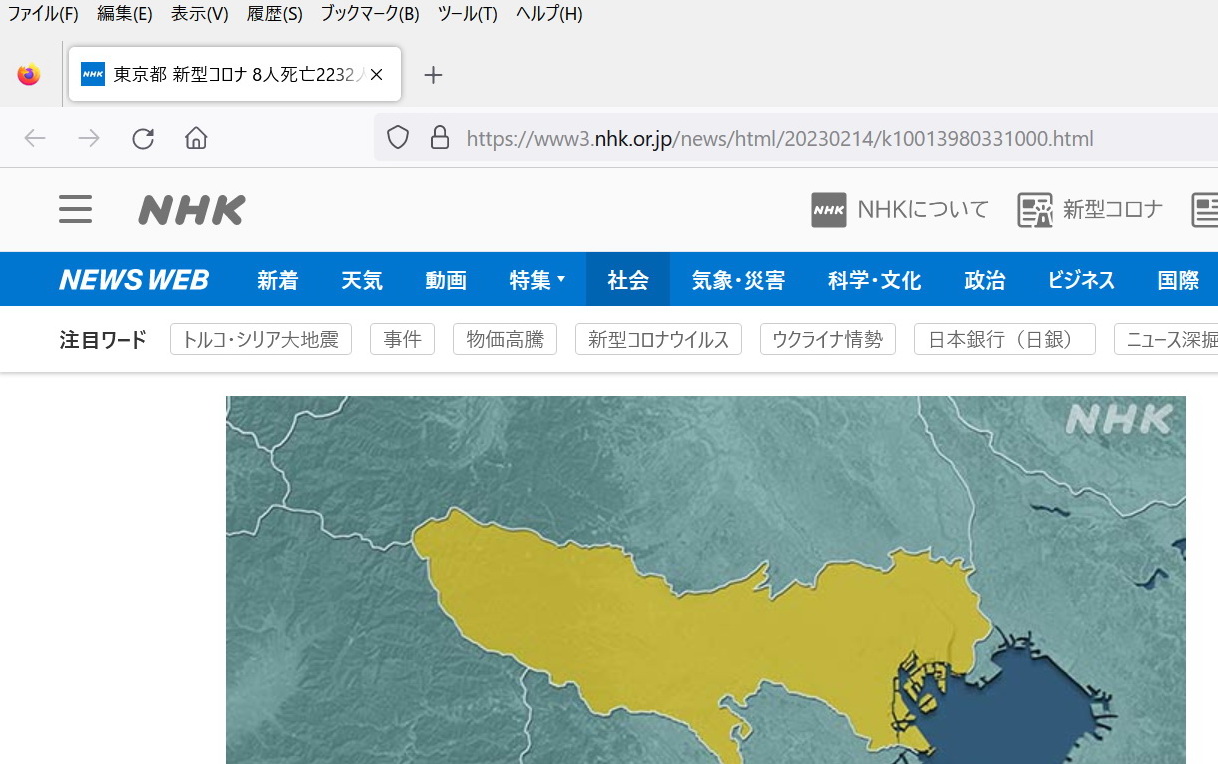Click the NHK logo in header

pyautogui.click(x=191, y=210)
